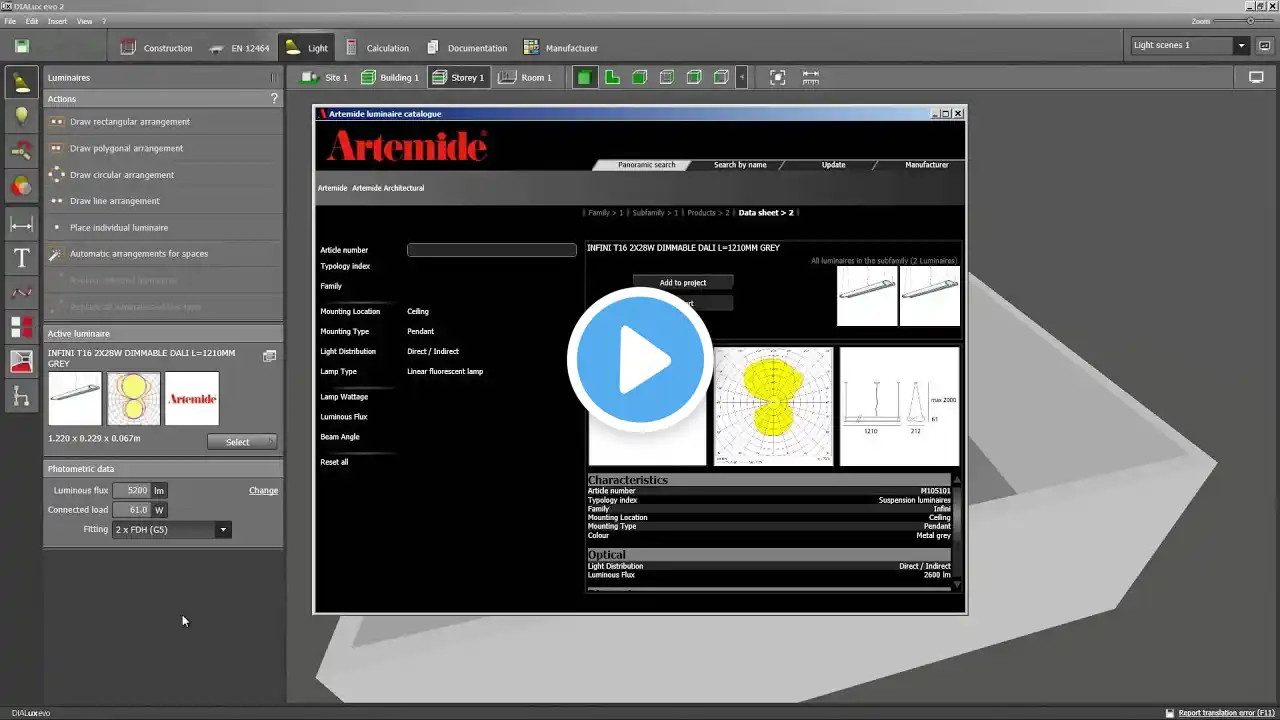Open the Documentation tab
1280x720 pixels.
point(467,48)
